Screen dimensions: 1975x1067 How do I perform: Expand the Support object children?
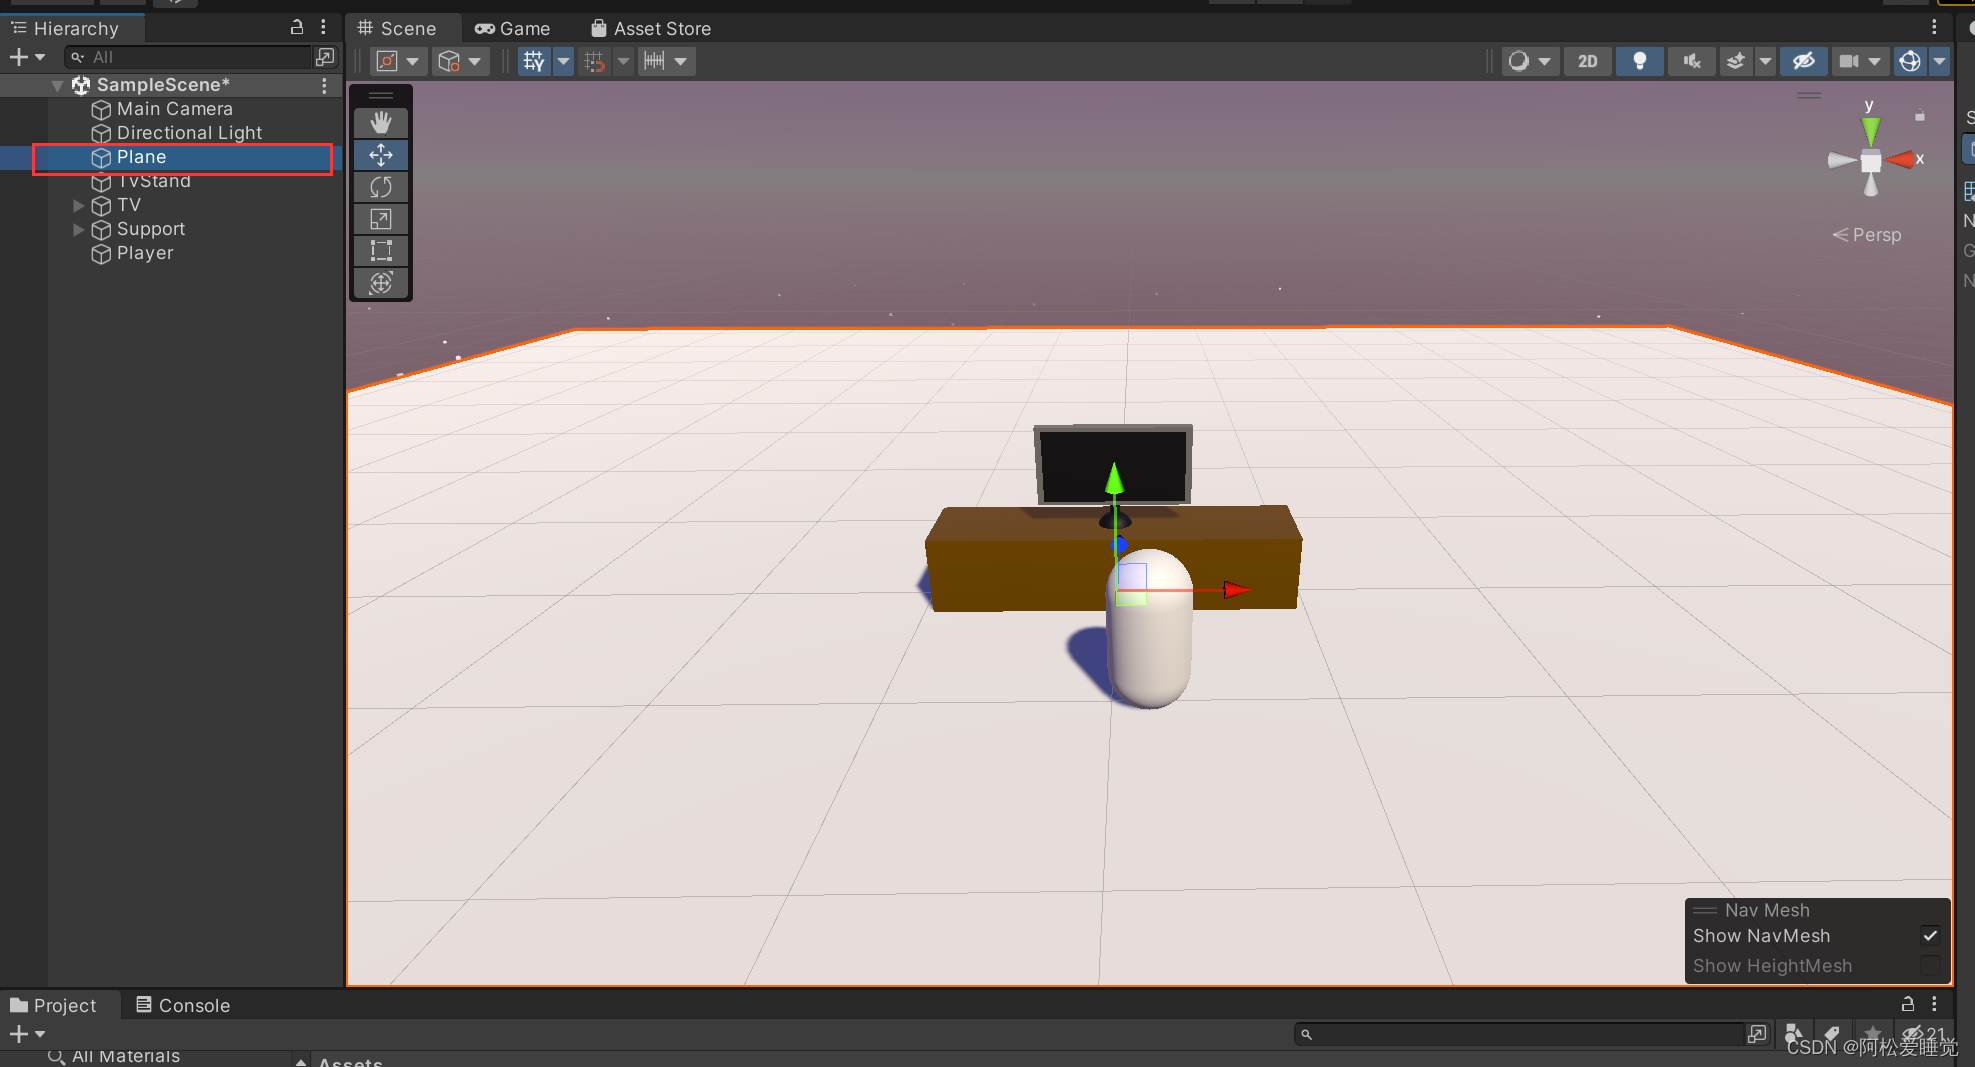pos(78,230)
